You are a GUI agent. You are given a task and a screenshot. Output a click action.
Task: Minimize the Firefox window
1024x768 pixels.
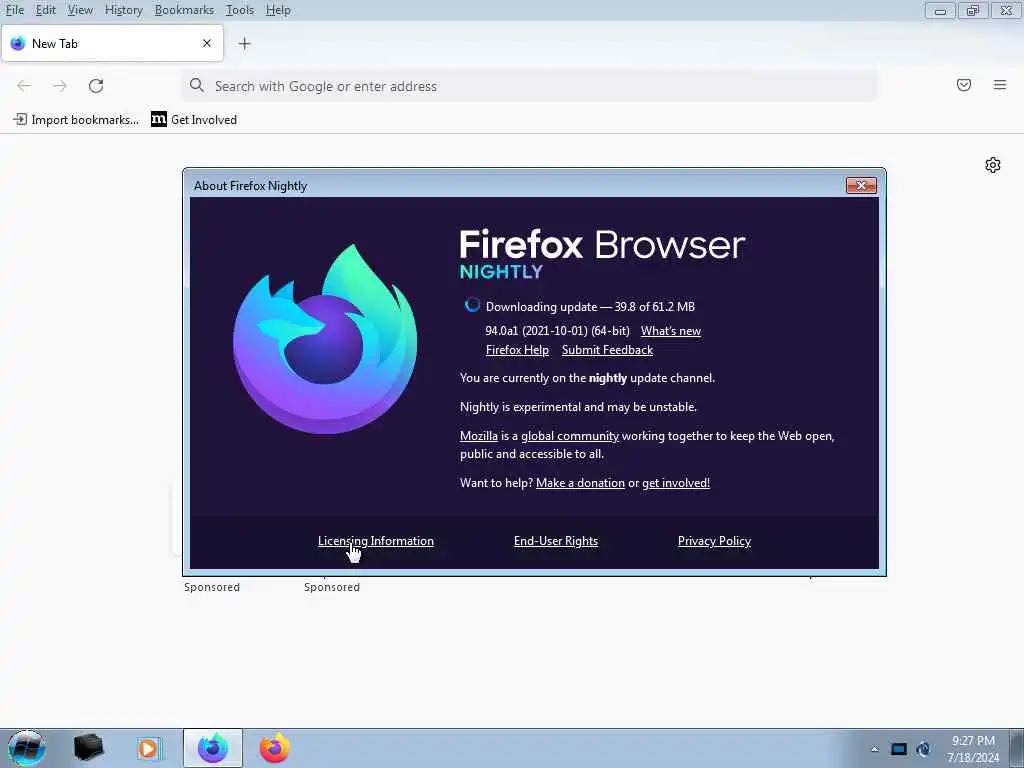(940, 10)
